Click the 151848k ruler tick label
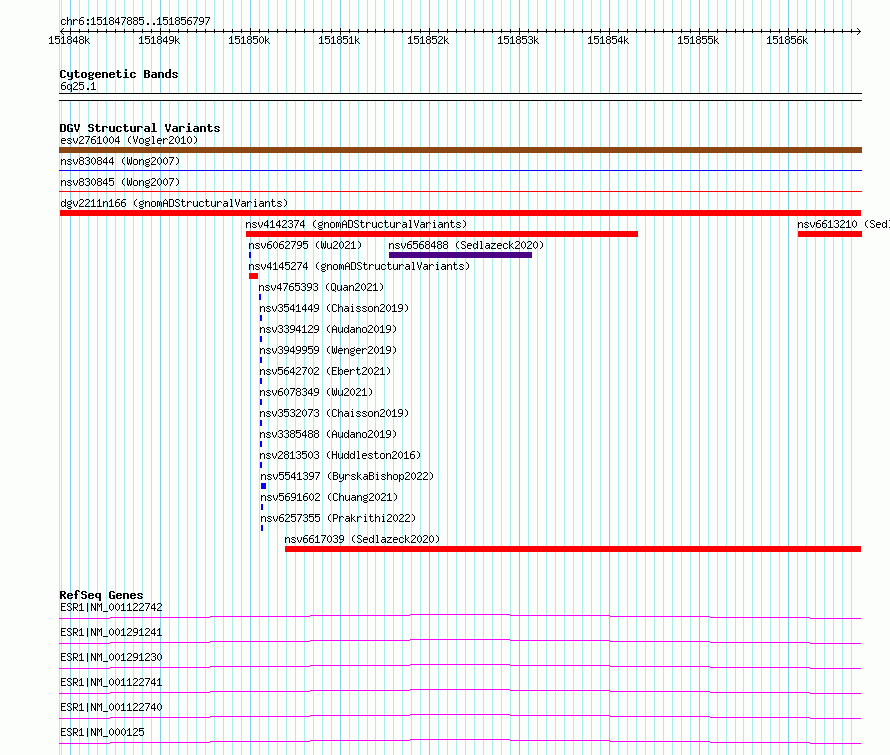Image resolution: width=890 pixels, height=755 pixels. click(x=69, y=40)
